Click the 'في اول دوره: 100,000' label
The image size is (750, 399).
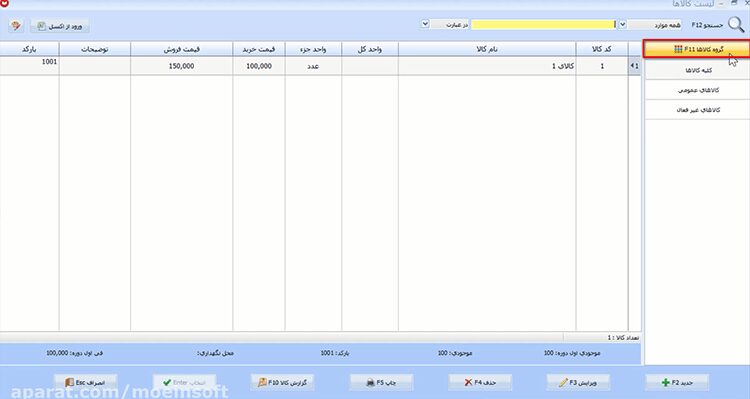74,353
